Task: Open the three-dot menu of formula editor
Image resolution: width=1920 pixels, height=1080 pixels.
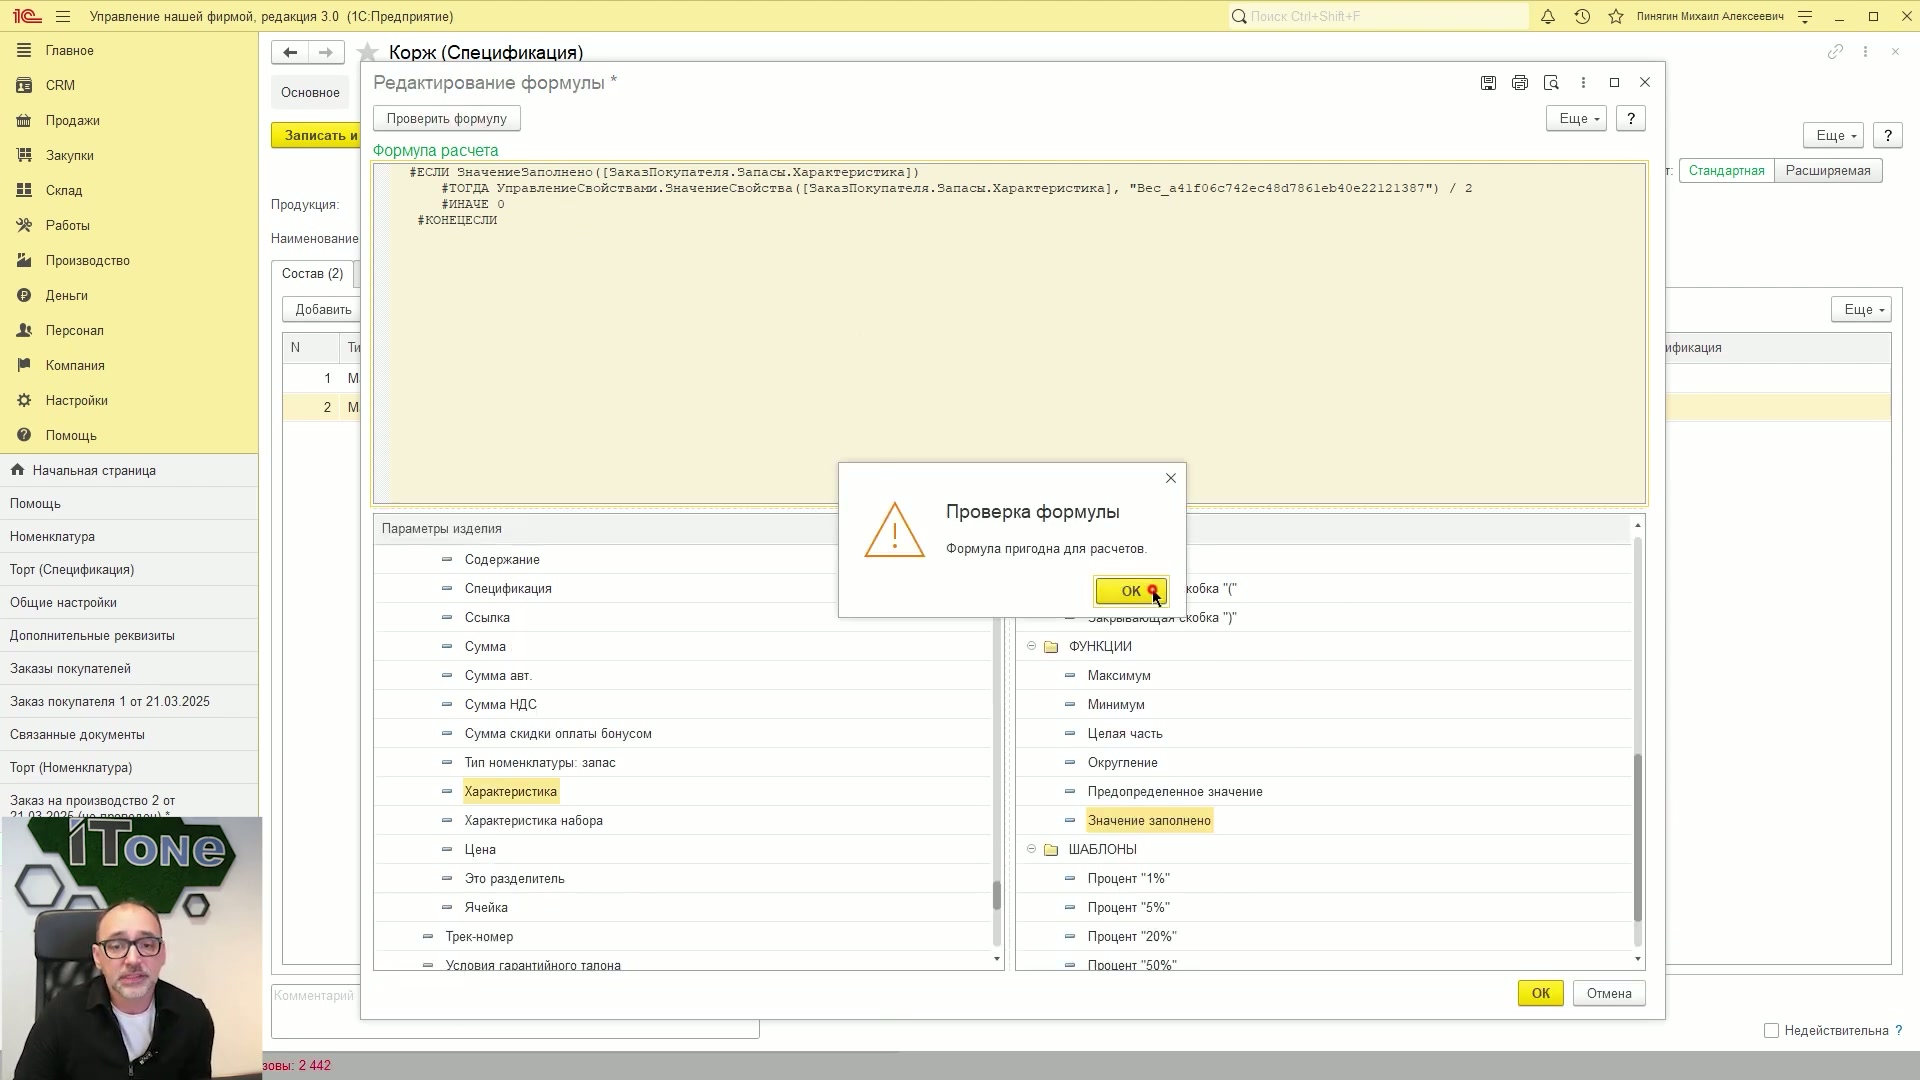Action: 1583,83
